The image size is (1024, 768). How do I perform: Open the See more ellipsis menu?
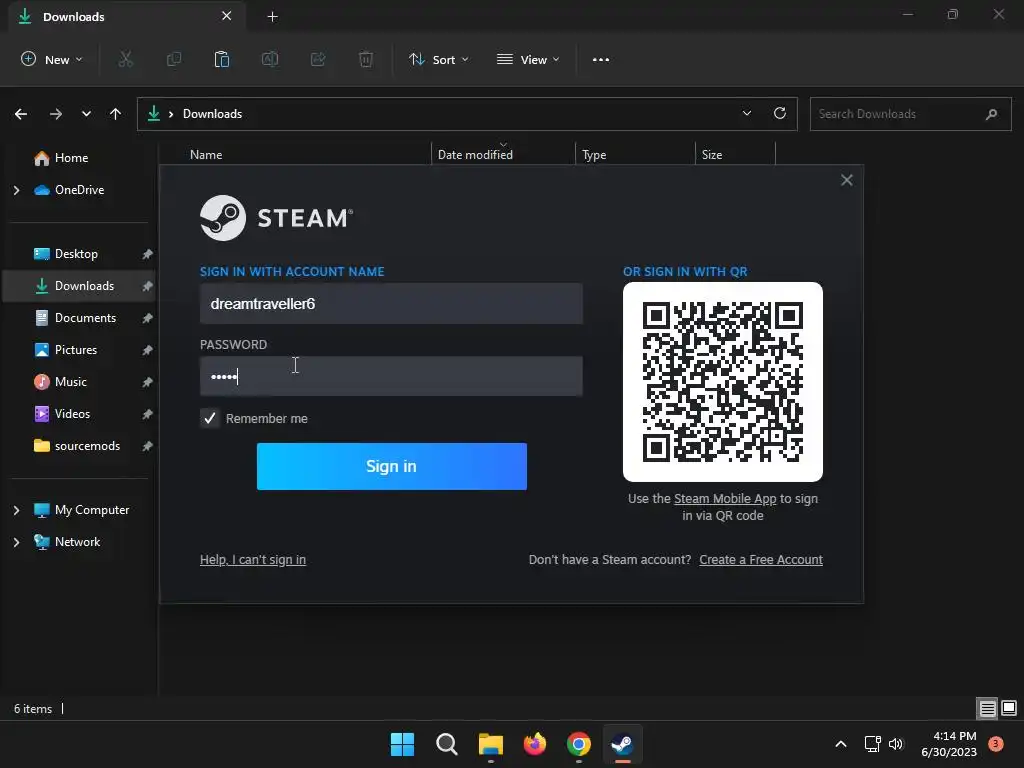(x=601, y=59)
